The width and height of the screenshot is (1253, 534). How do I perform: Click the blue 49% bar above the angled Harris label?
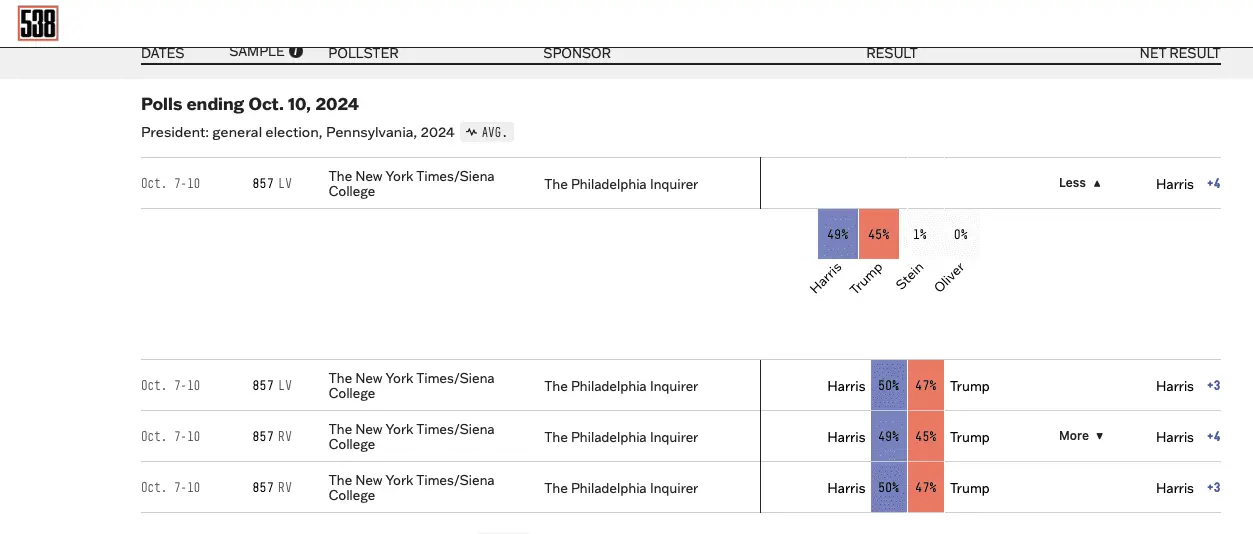[838, 235]
